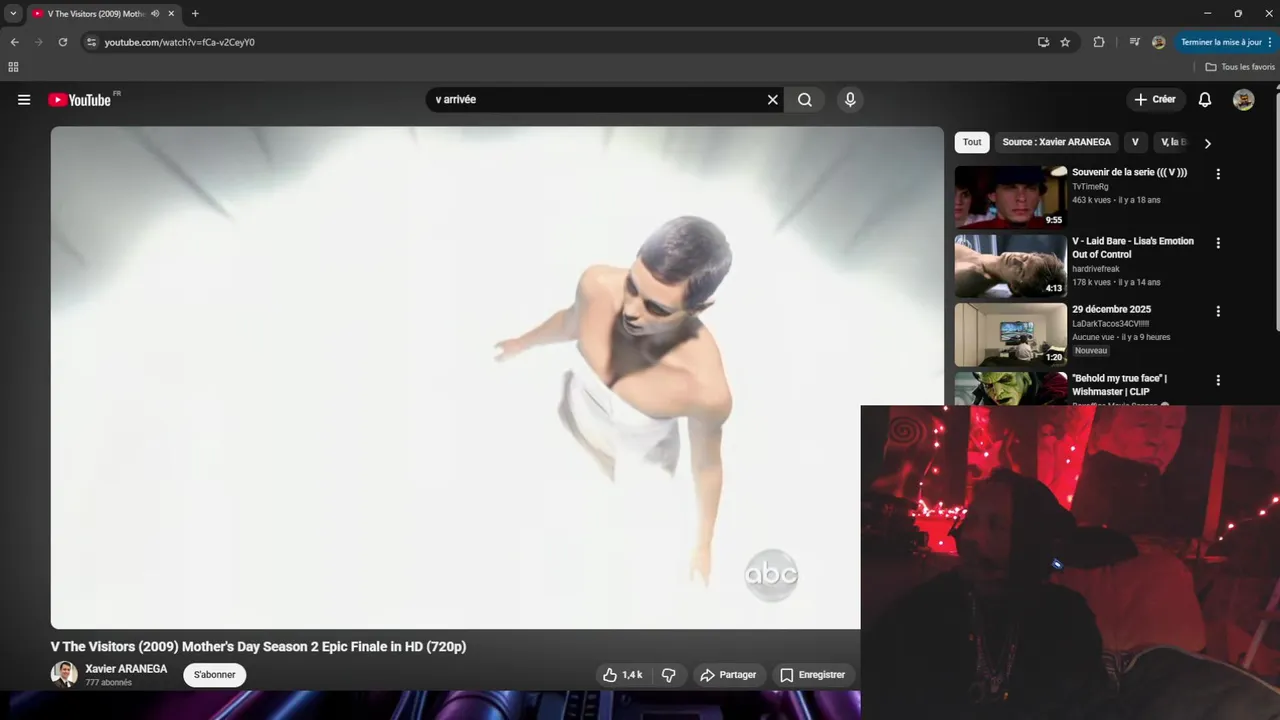Clear the search box with the X
The height and width of the screenshot is (720, 1280).
pos(772,100)
